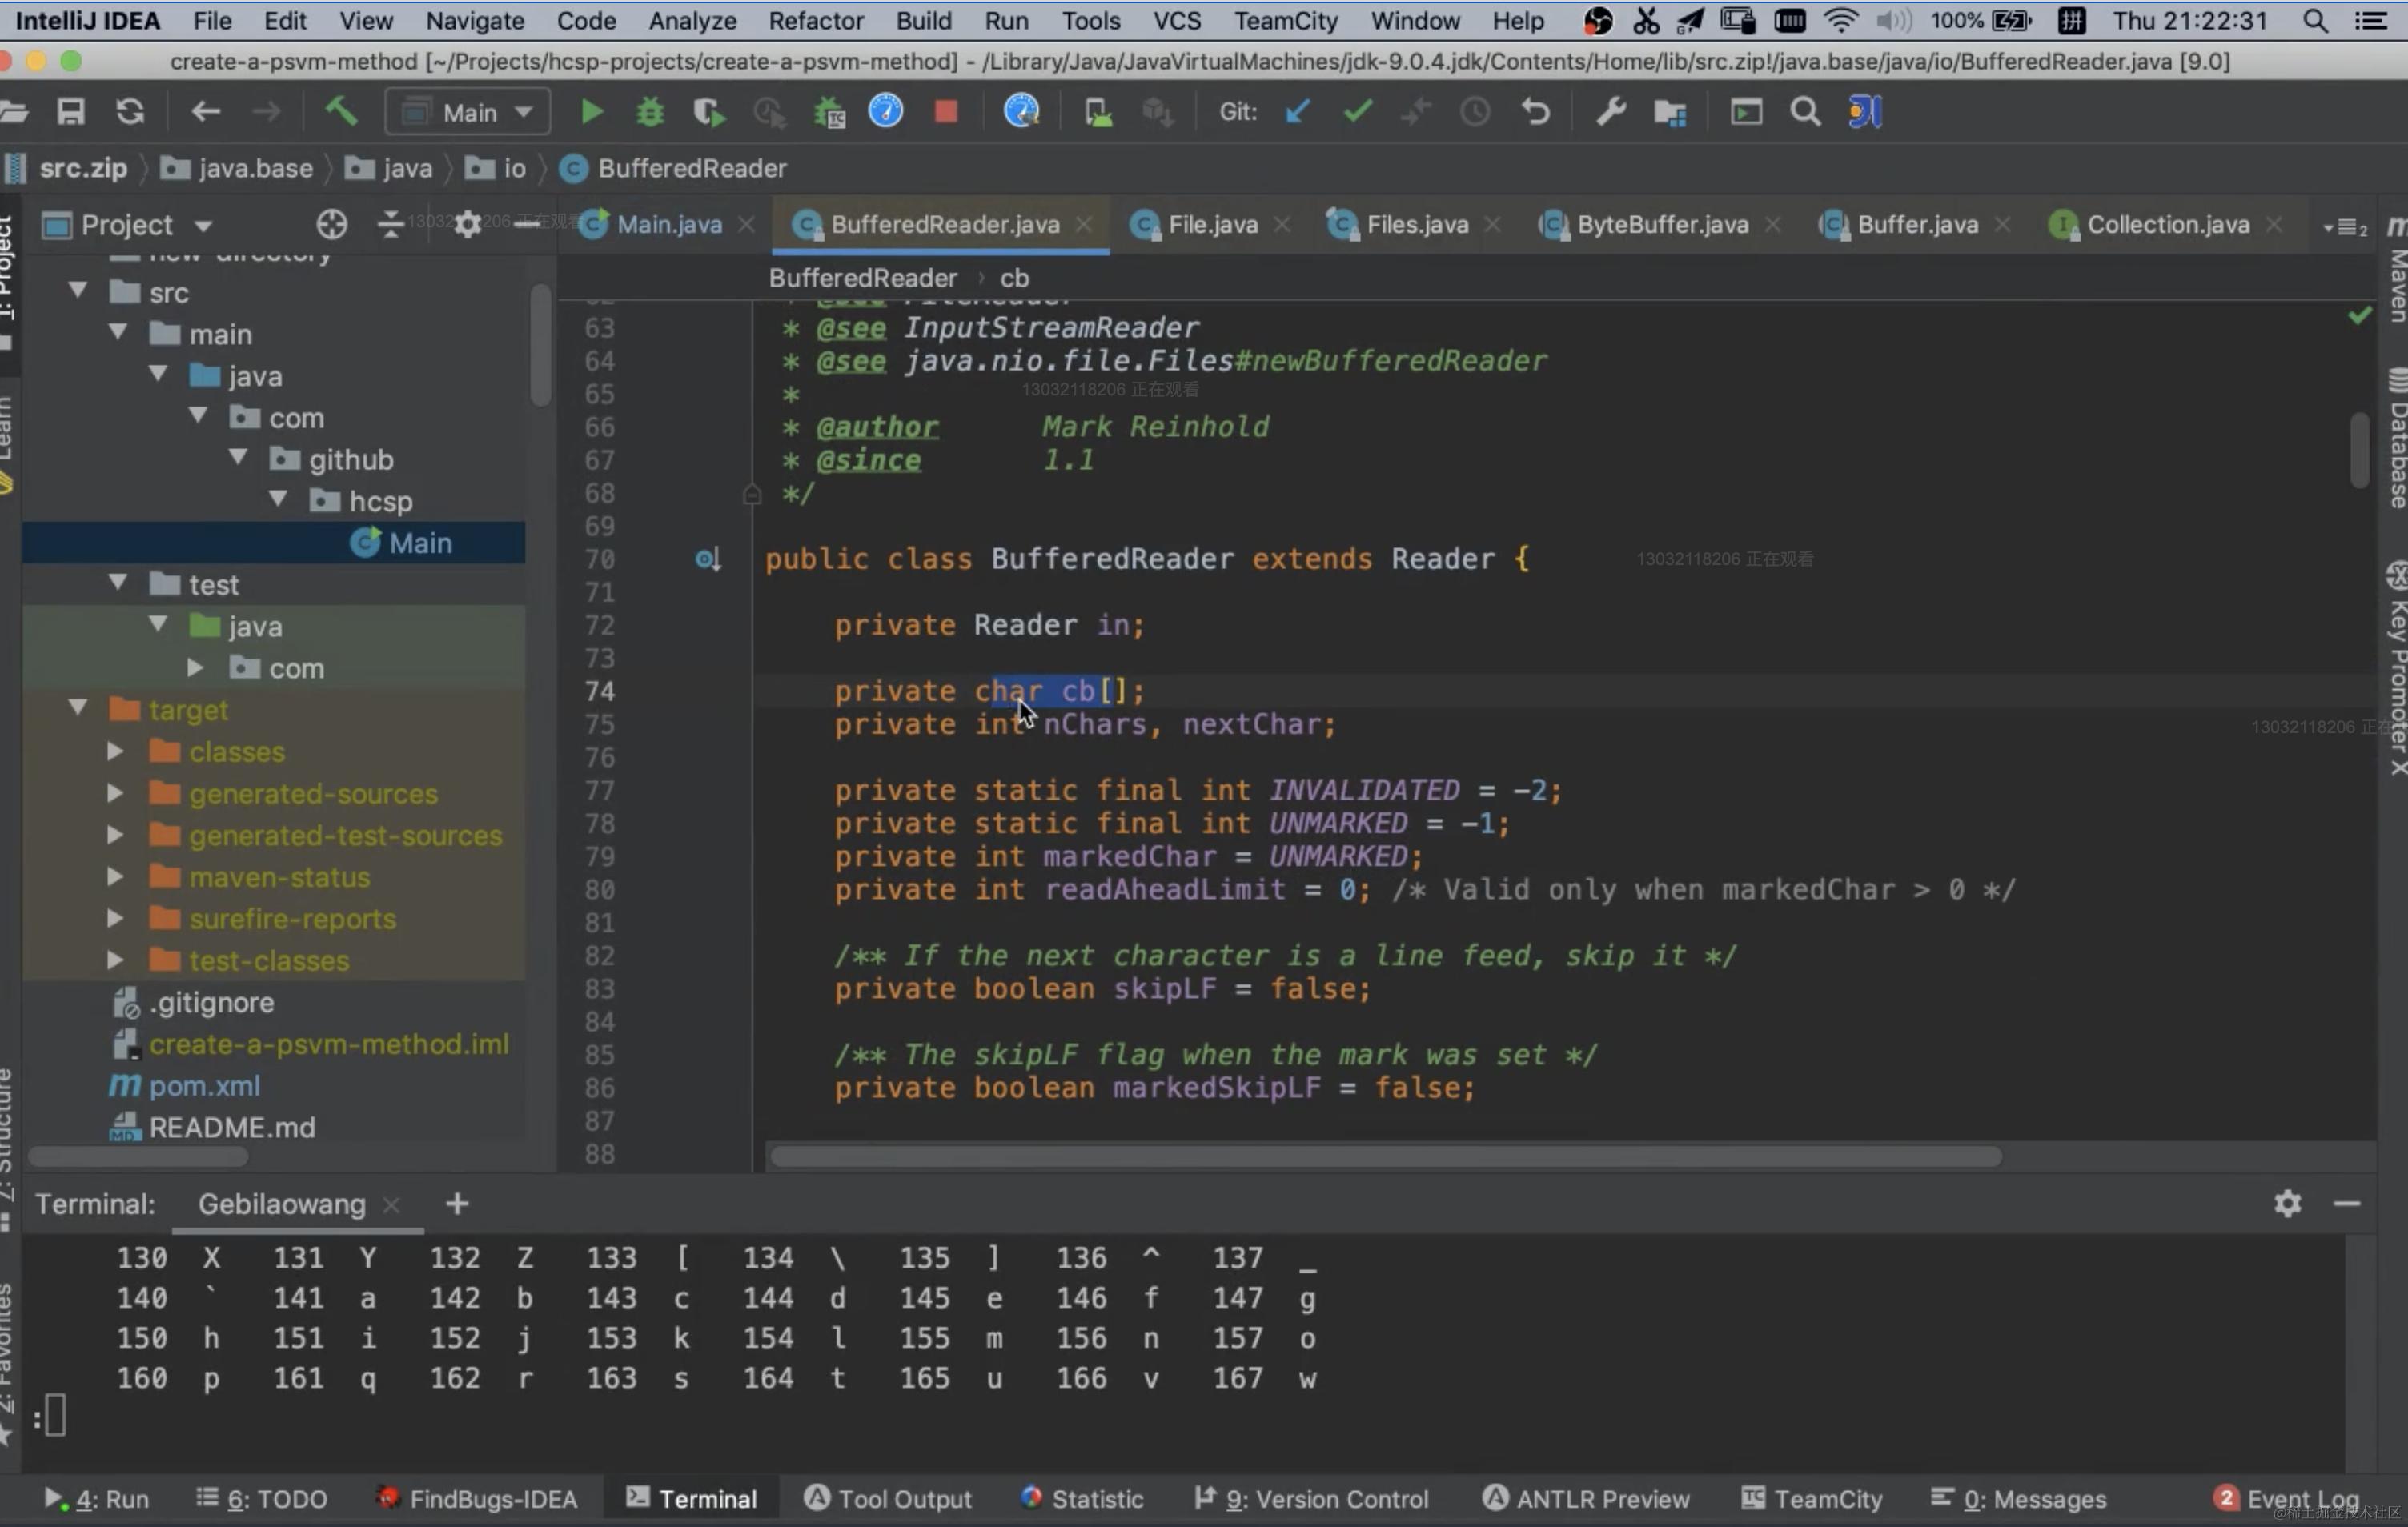Revert changes with the rollback arrow
The width and height of the screenshot is (2408, 1527).
click(1535, 112)
